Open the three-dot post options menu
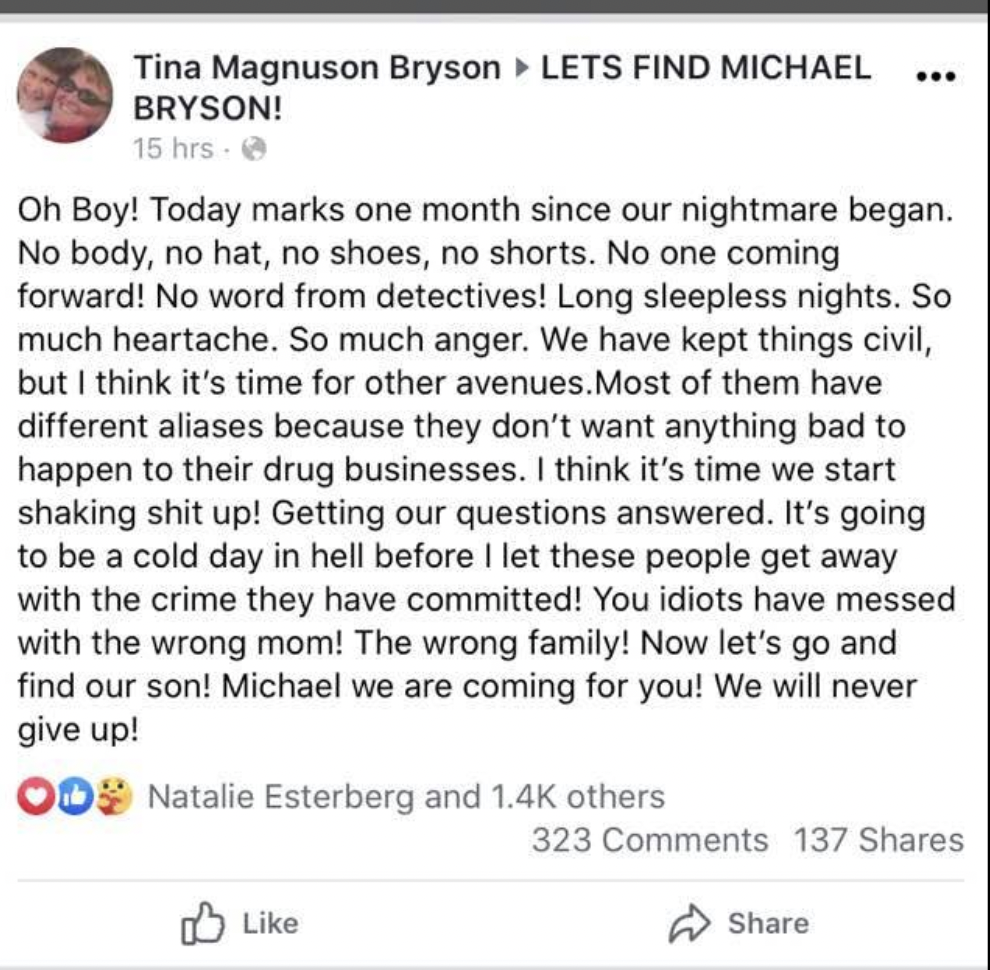Image resolution: width=990 pixels, height=970 pixels. tap(938, 77)
